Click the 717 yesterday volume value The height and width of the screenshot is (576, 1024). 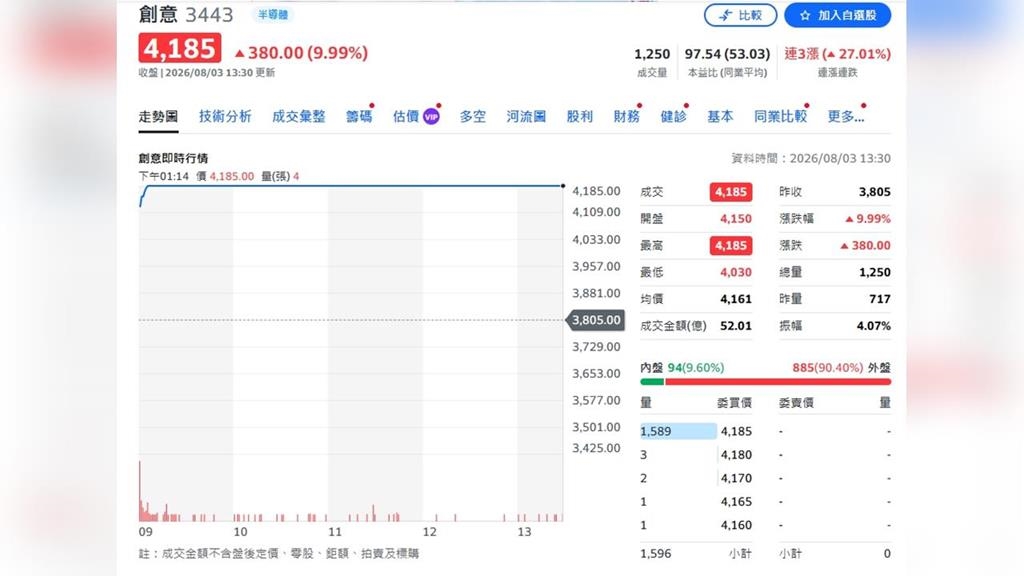880,299
